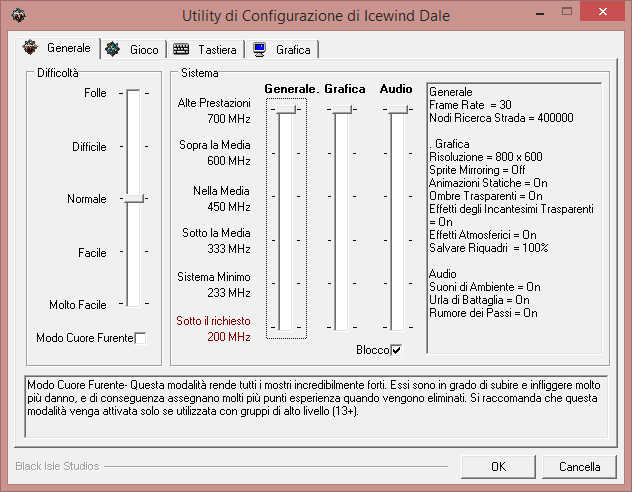Click the Suoni di Ambiente = On line
The height and width of the screenshot is (492, 632).
(x=484, y=287)
